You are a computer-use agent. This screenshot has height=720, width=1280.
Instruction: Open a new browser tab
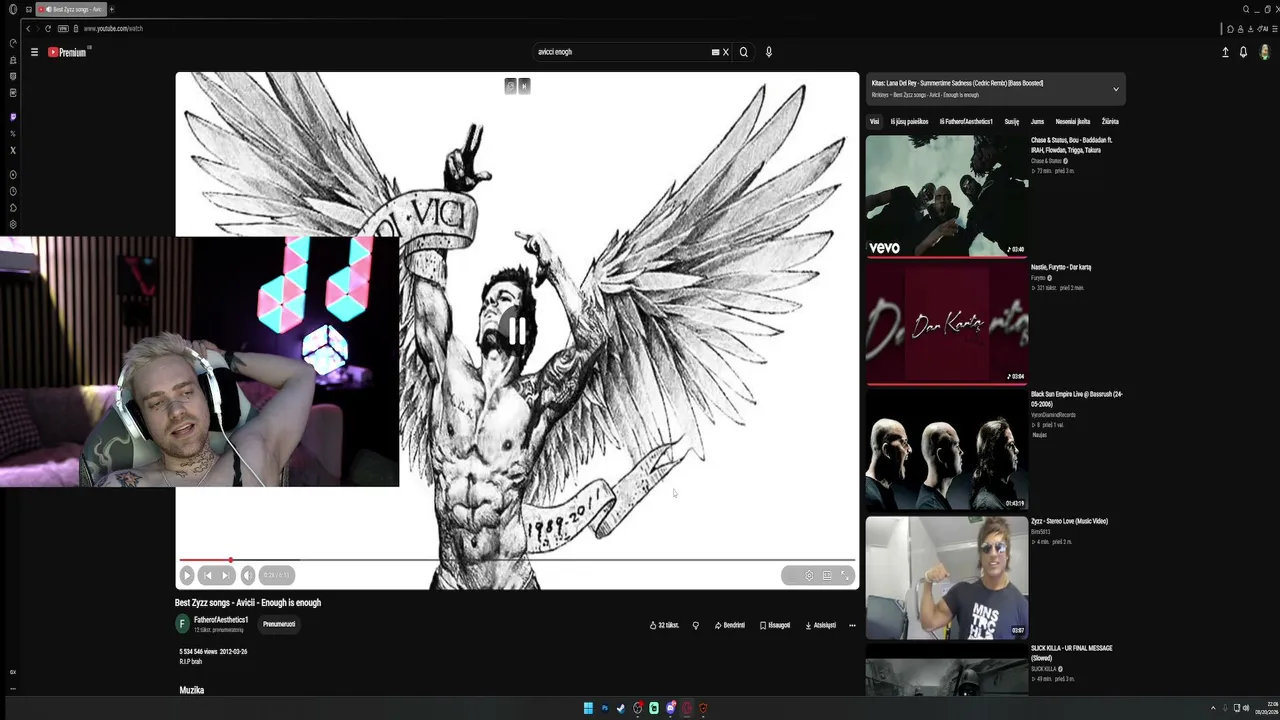coord(111,9)
